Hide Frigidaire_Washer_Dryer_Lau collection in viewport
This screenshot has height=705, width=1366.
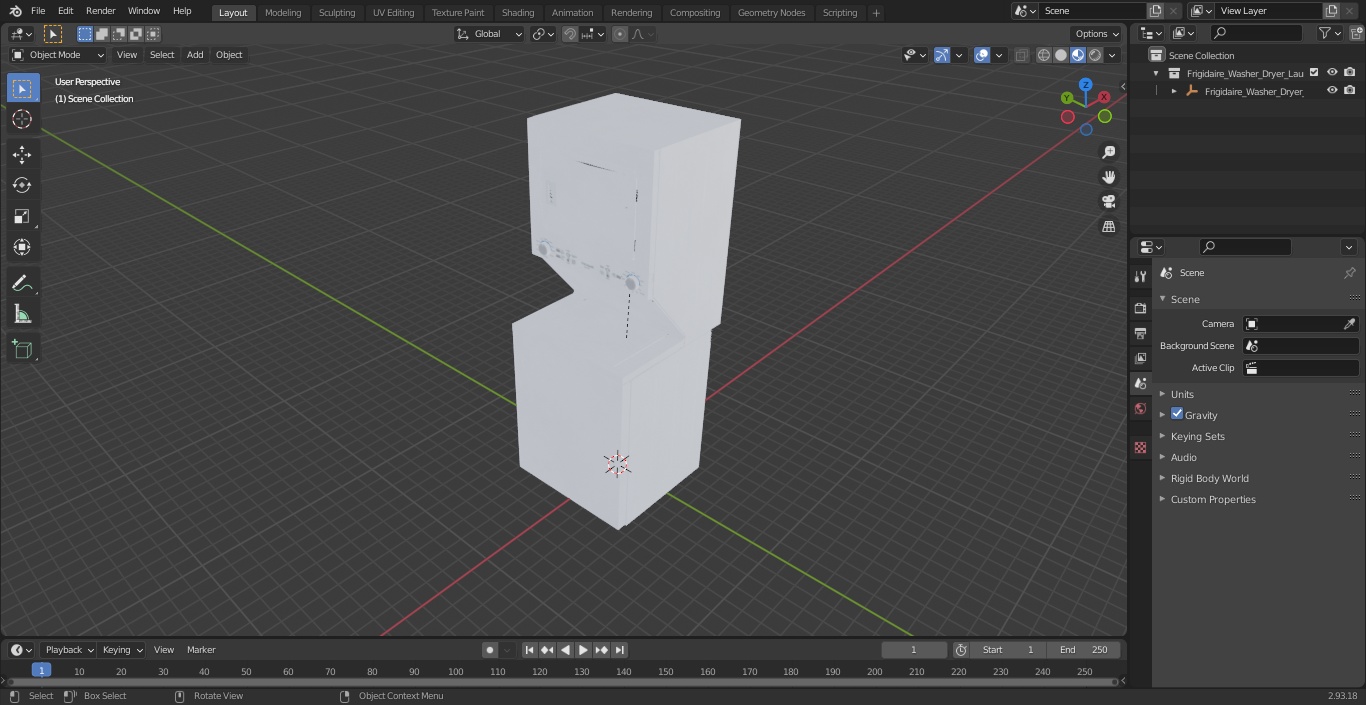tap(1332, 72)
